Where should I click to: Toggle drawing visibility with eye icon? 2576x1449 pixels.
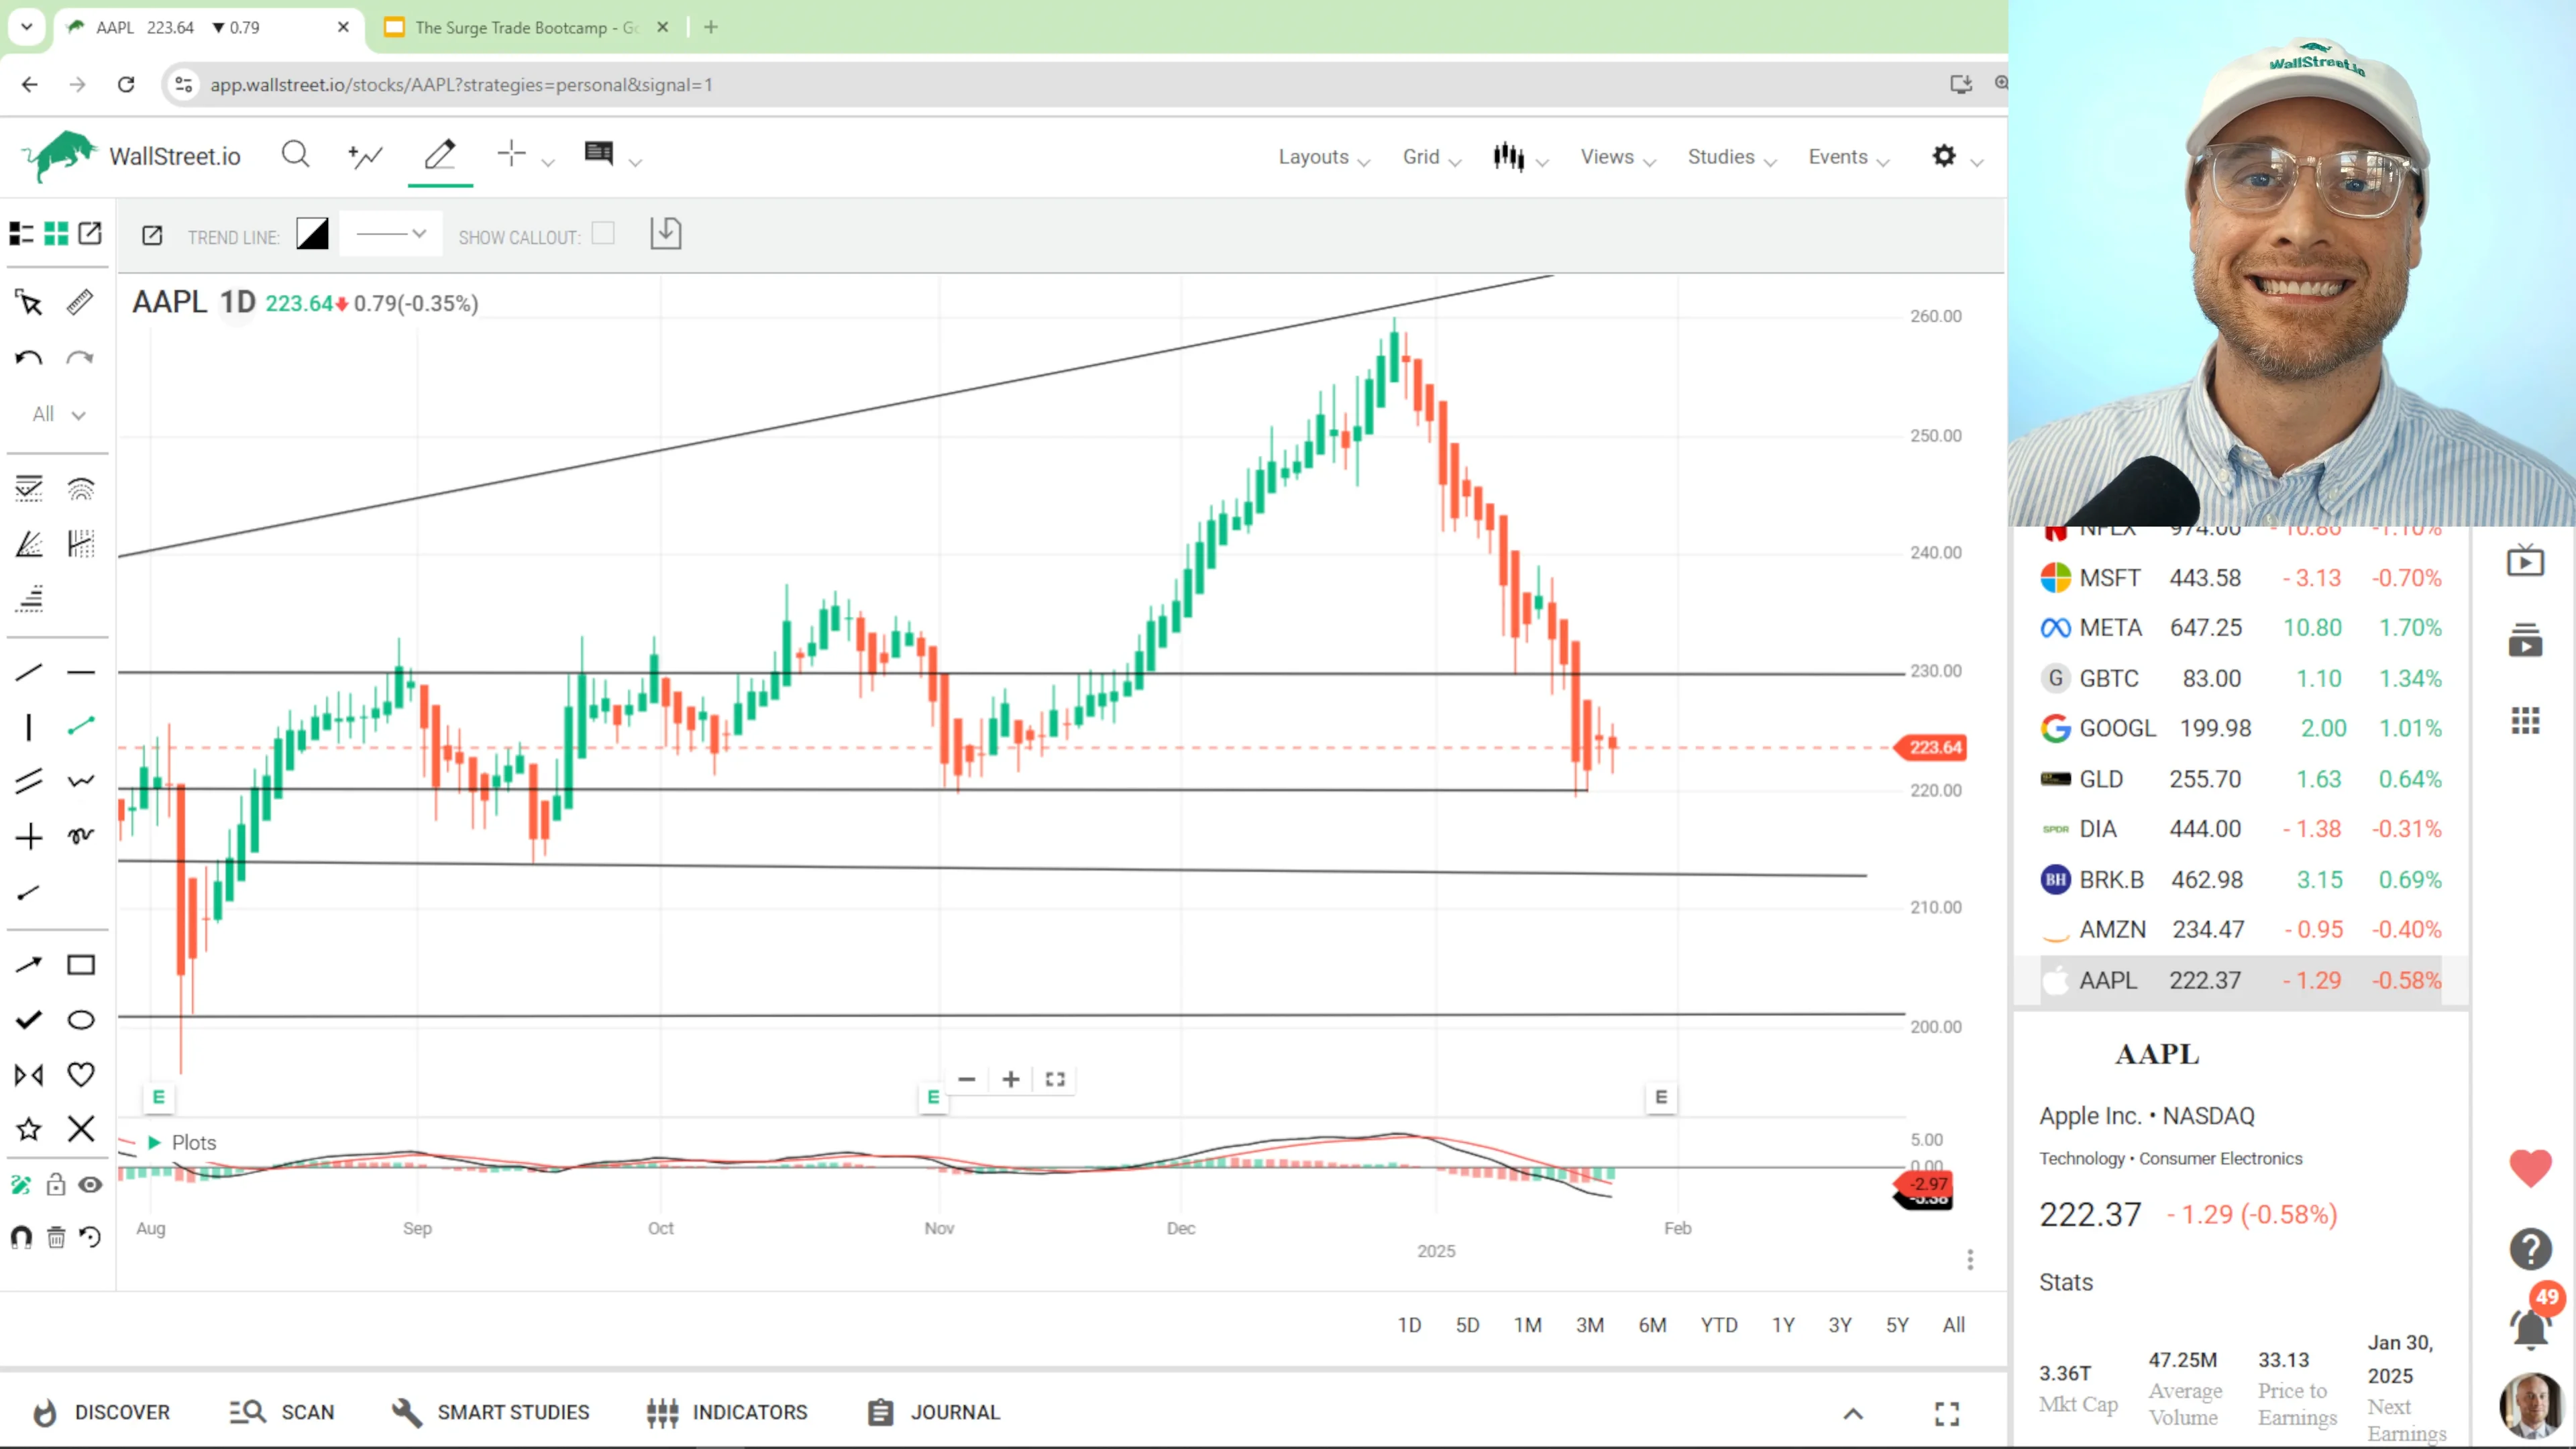tap(90, 1184)
